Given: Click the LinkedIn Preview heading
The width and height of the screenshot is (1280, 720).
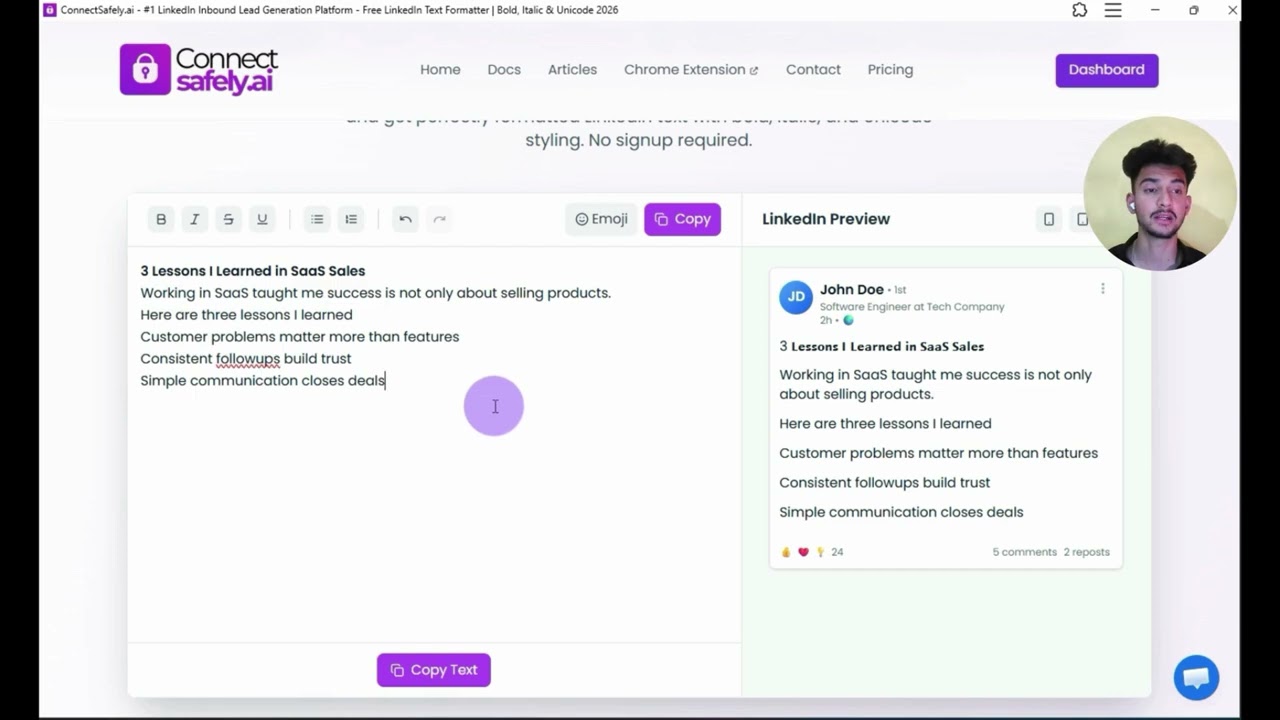Looking at the screenshot, I should click(x=826, y=219).
